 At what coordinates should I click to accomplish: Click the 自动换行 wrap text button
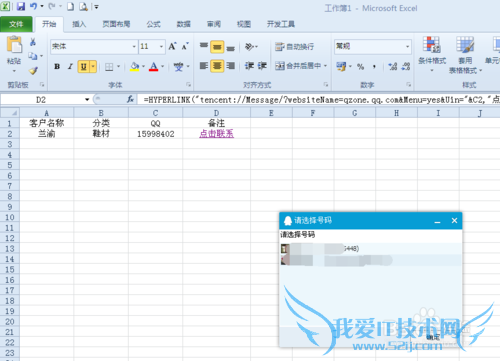pyautogui.click(x=294, y=47)
